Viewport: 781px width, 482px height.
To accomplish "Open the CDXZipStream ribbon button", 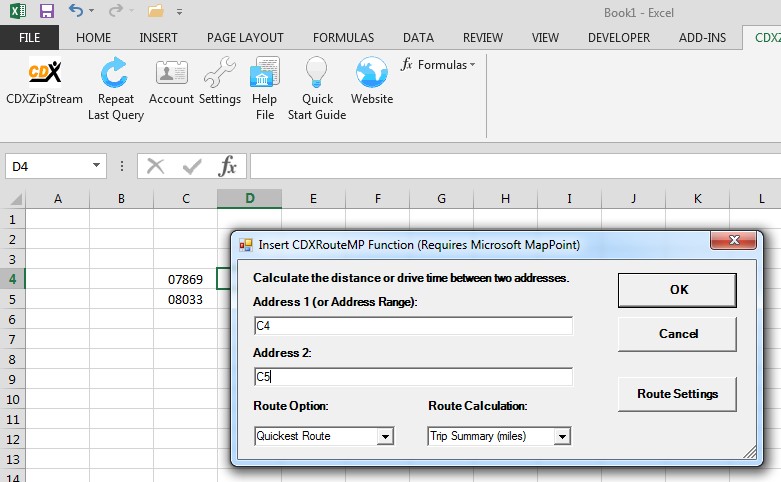I will pos(44,81).
